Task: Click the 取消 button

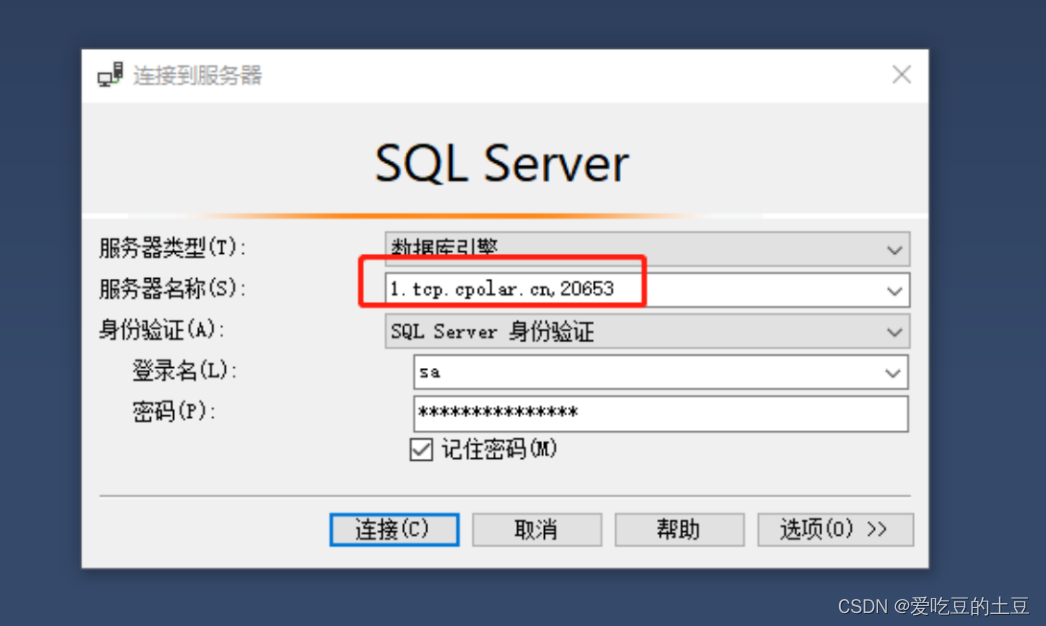Action: tap(537, 529)
